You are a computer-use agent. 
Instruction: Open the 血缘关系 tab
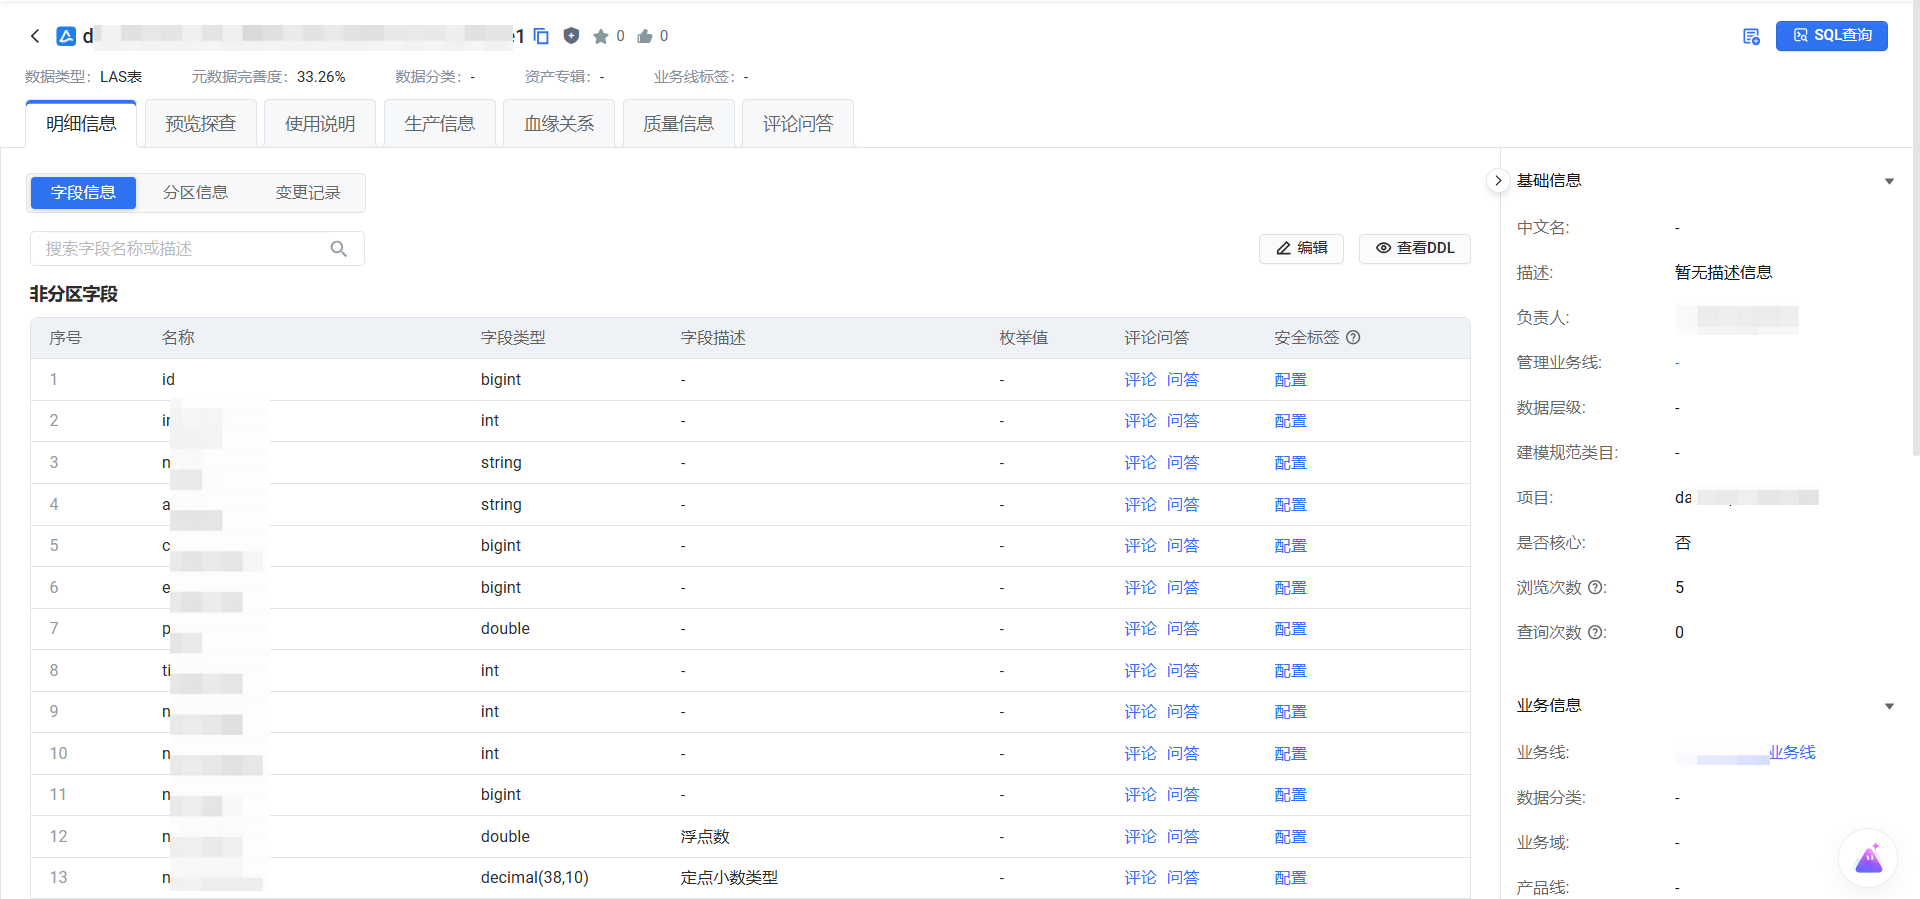coord(559,124)
